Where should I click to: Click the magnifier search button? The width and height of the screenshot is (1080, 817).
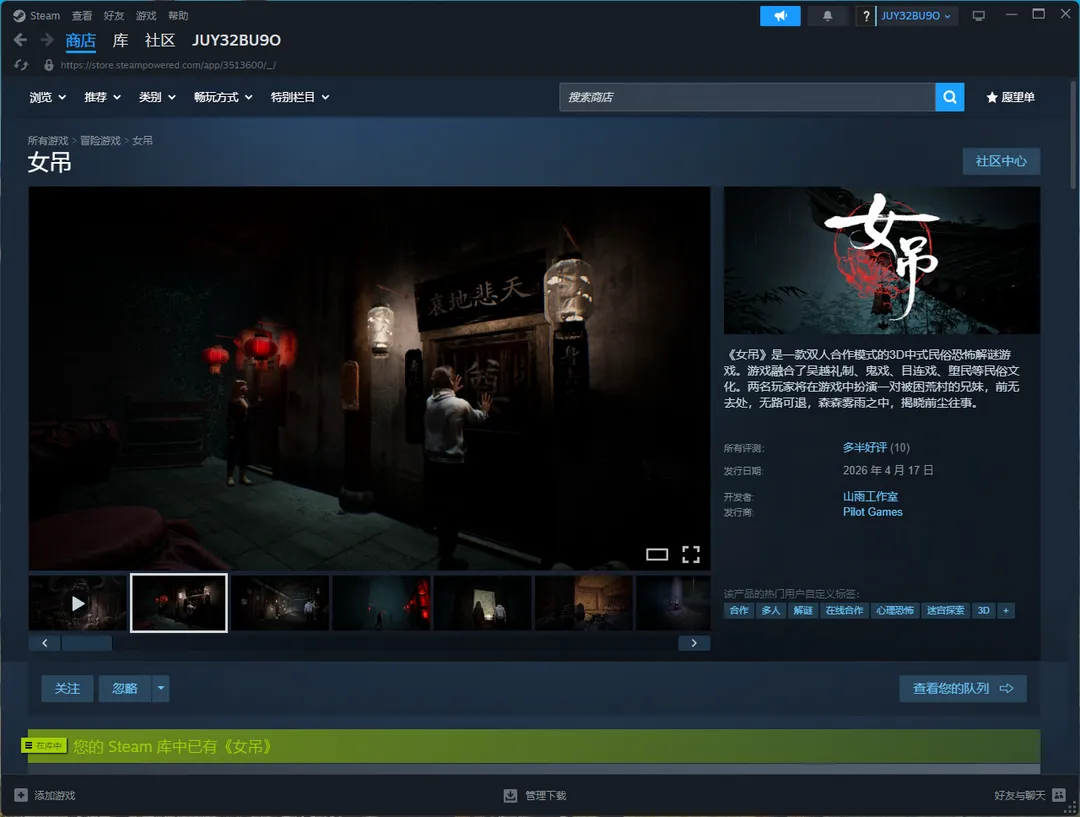pyautogui.click(x=949, y=97)
